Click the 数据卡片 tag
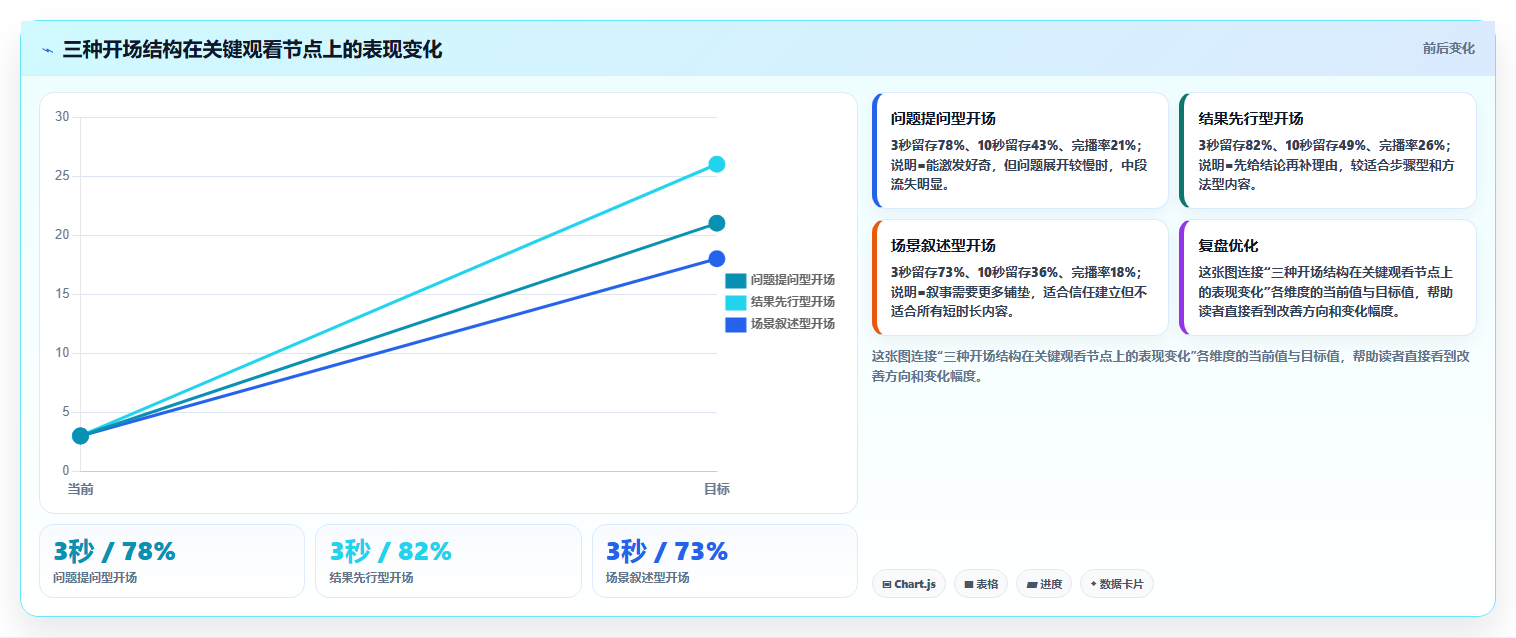This screenshot has height=638, width=1516. click(1117, 584)
